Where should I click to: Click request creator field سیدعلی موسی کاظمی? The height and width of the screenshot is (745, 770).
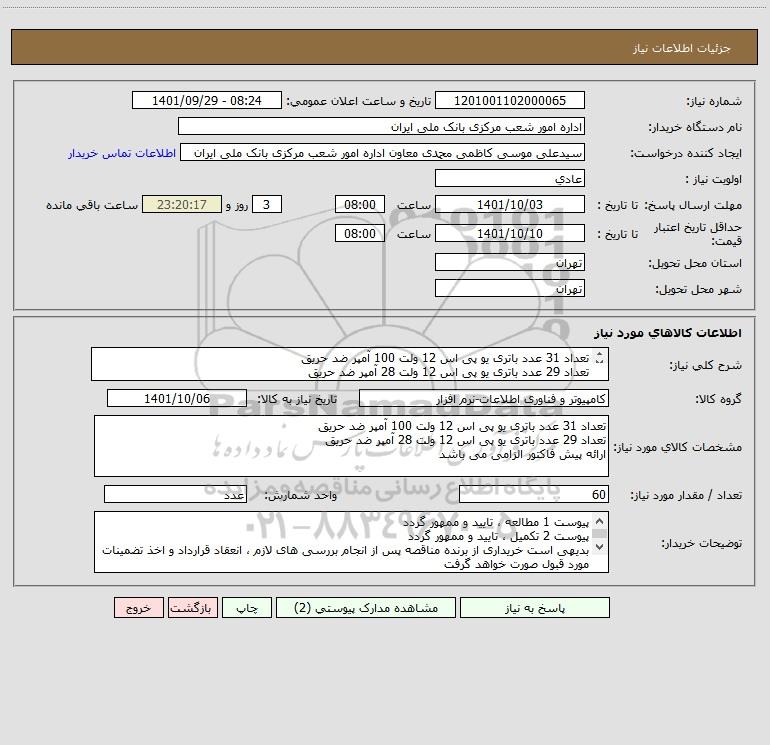point(382,152)
